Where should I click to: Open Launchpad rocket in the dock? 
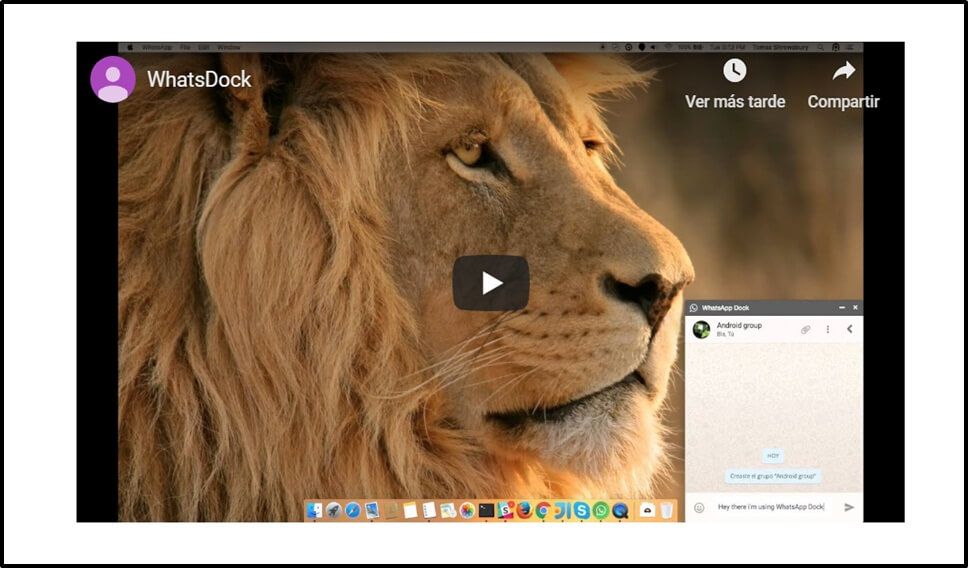pyautogui.click(x=334, y=510)
